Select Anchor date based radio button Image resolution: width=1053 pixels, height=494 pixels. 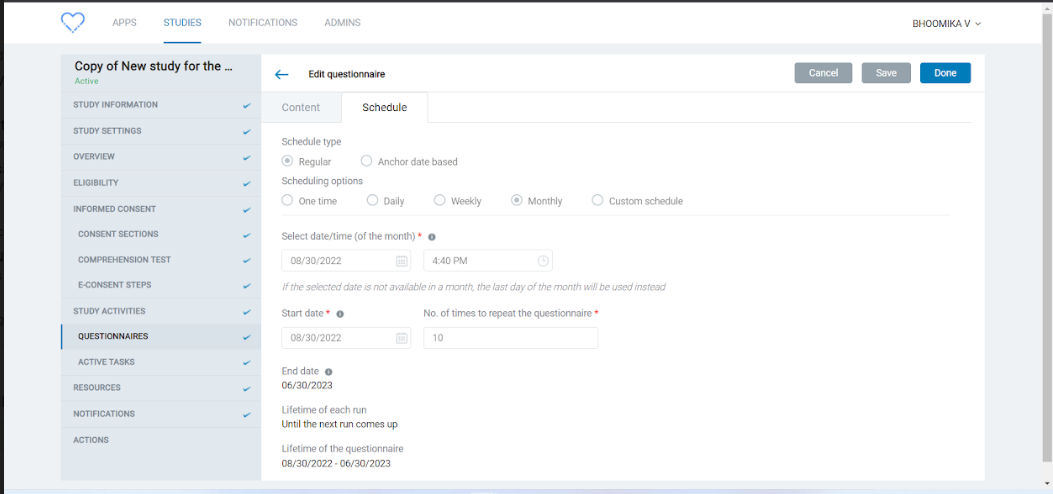pos(366,161)
